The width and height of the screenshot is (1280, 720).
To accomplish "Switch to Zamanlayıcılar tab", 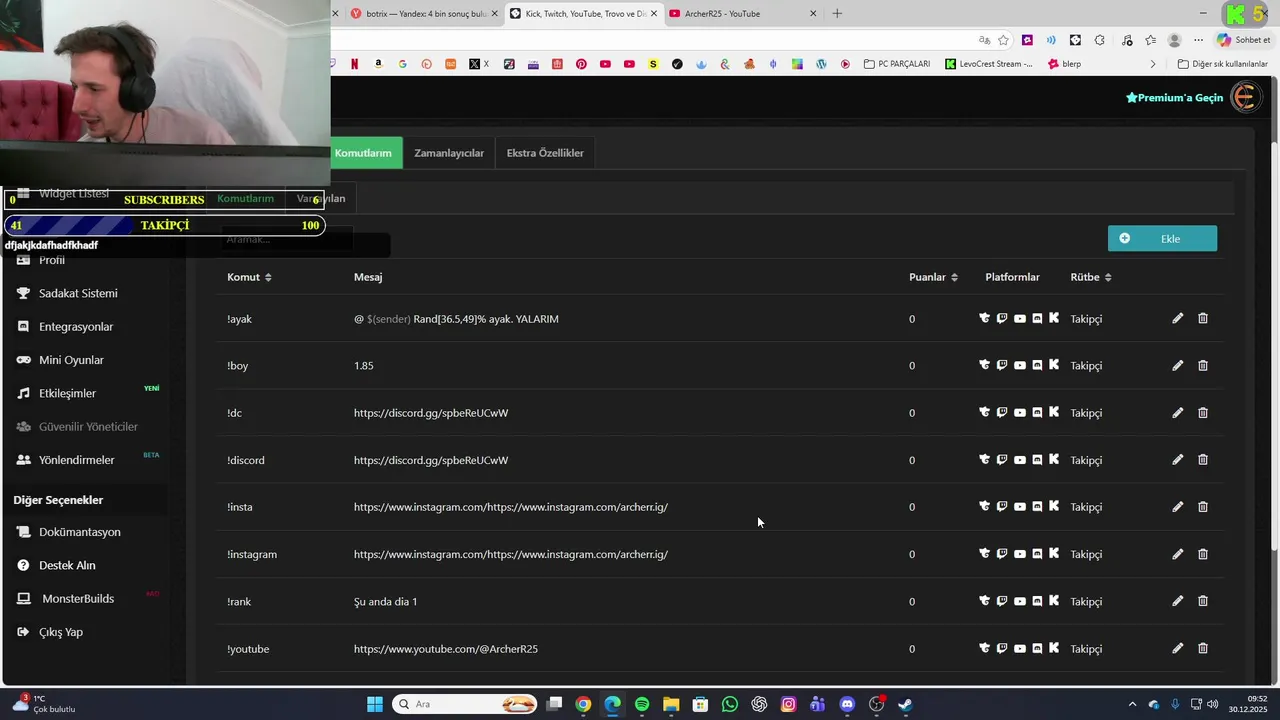I will (449, 153).
